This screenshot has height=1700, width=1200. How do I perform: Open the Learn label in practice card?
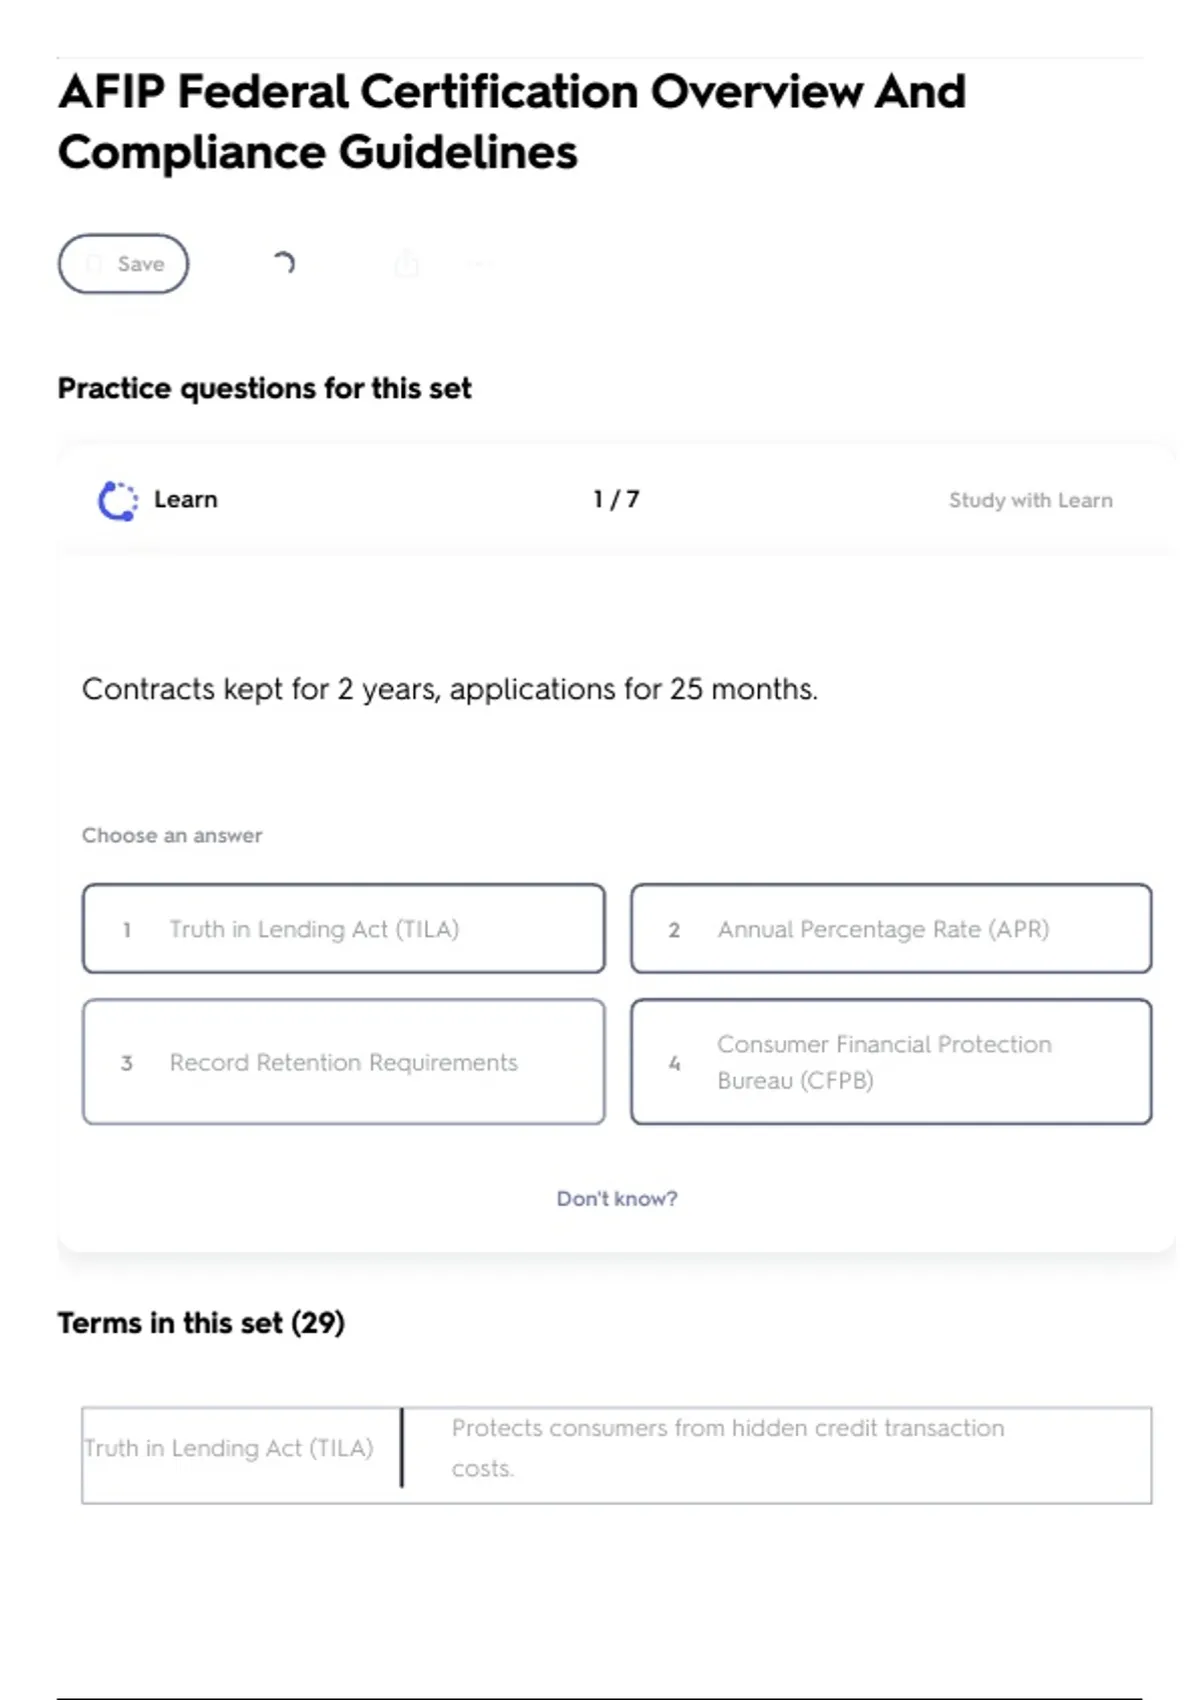185,500
